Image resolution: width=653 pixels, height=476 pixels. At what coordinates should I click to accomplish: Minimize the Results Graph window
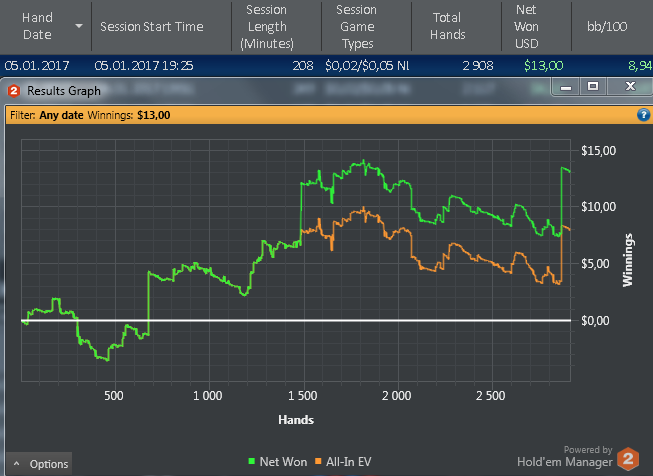coord(566,87)
